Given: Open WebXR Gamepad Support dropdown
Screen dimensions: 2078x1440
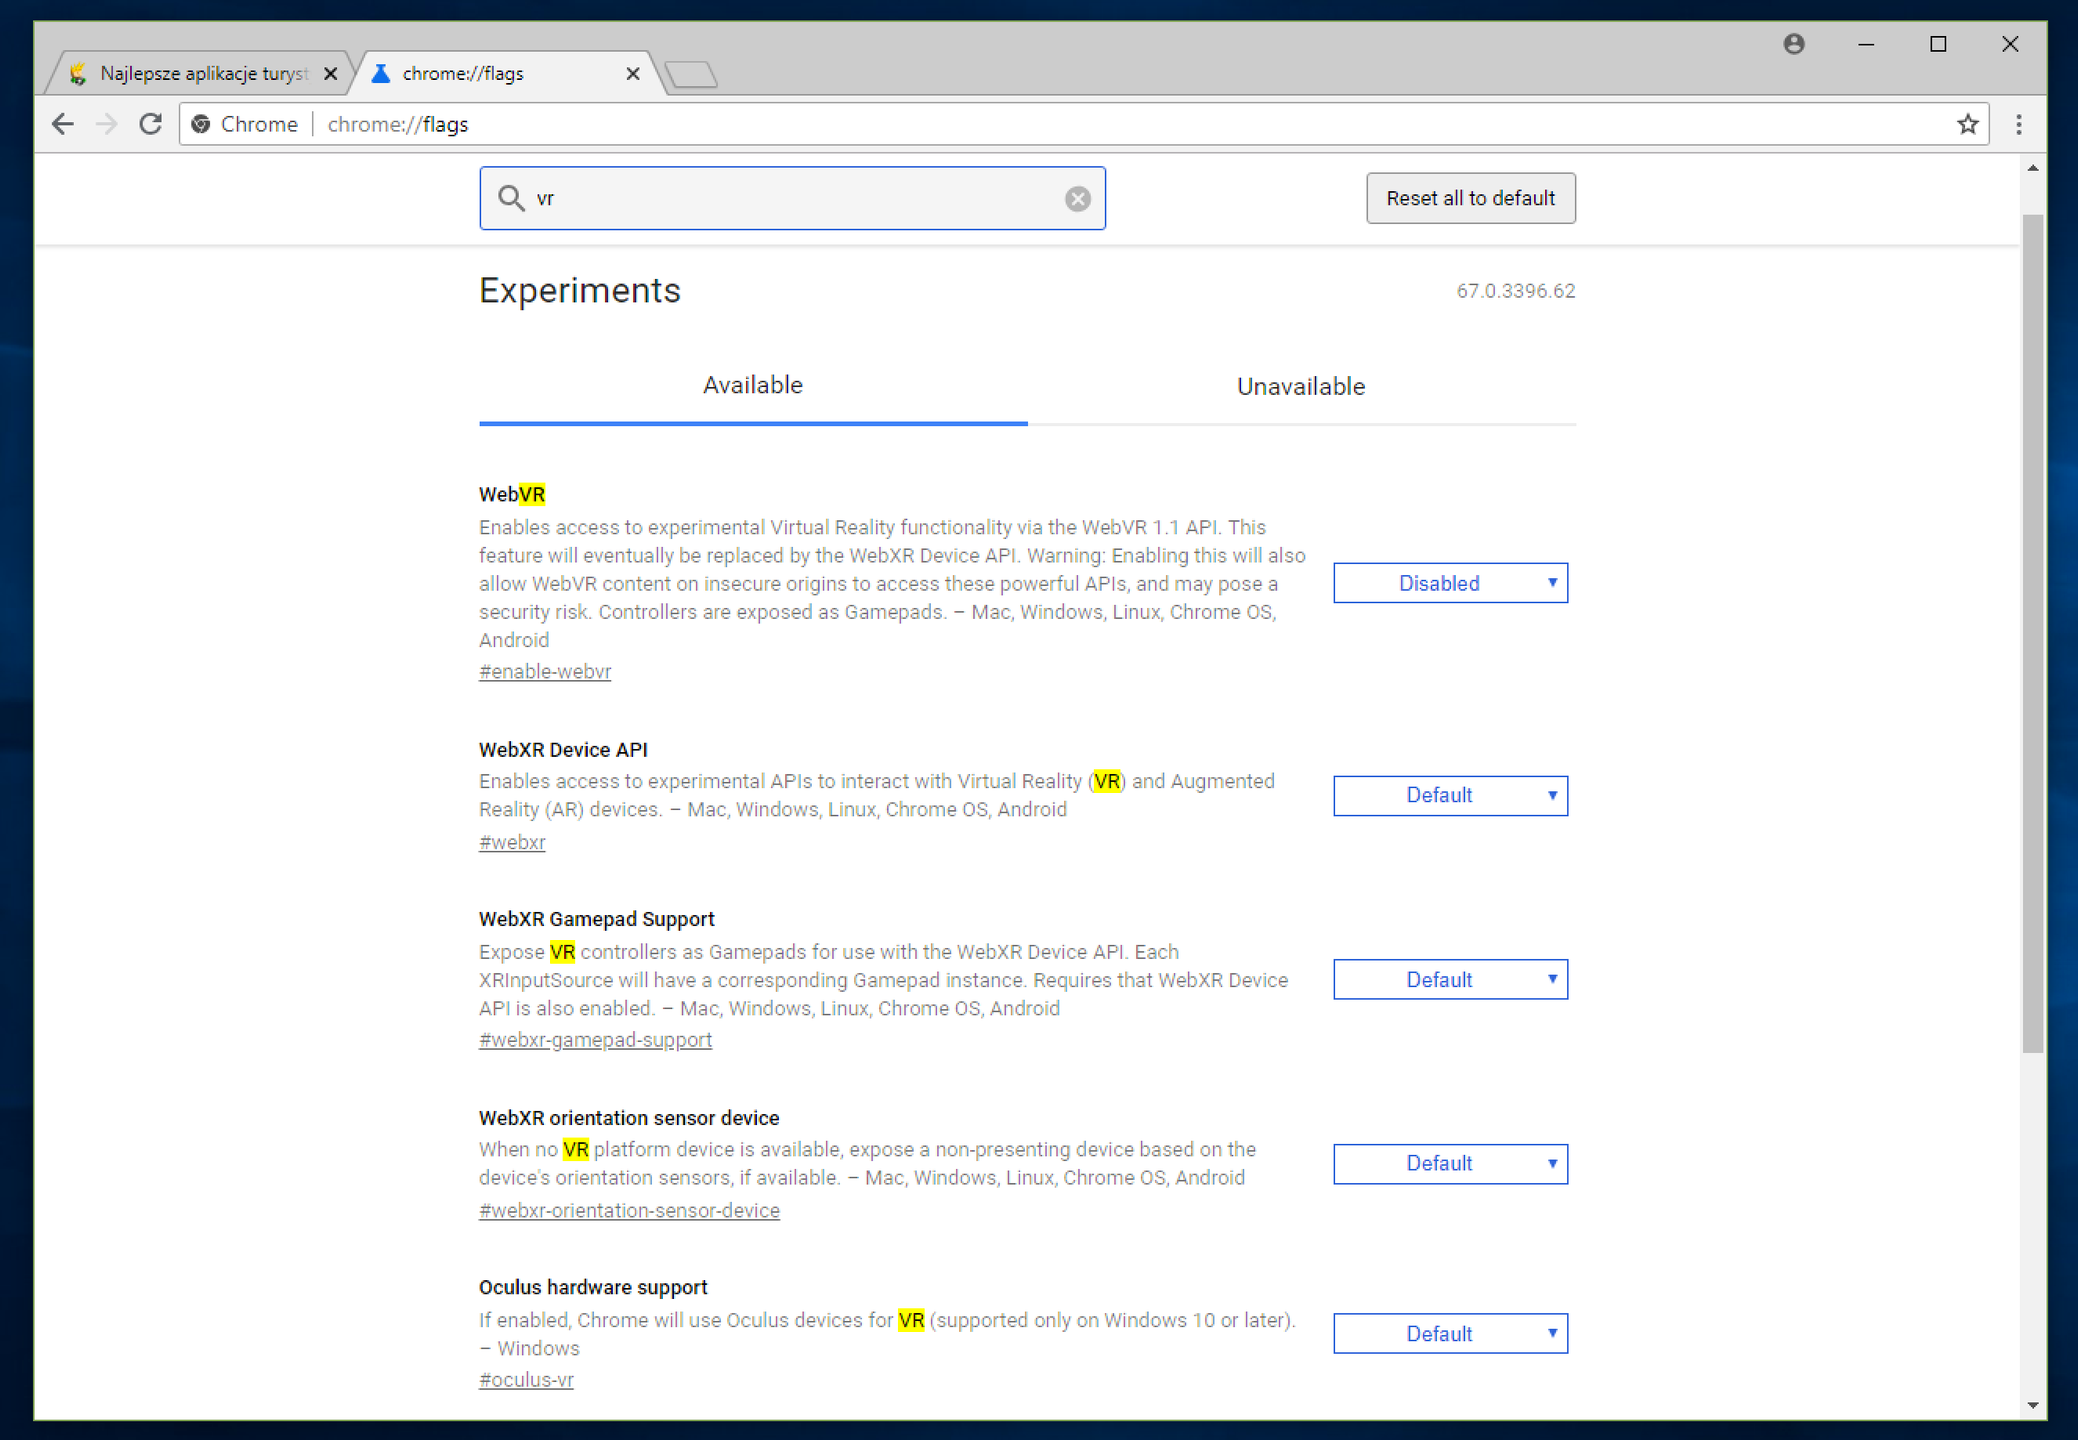Looking at the screenshot, I should point(1450,980).
